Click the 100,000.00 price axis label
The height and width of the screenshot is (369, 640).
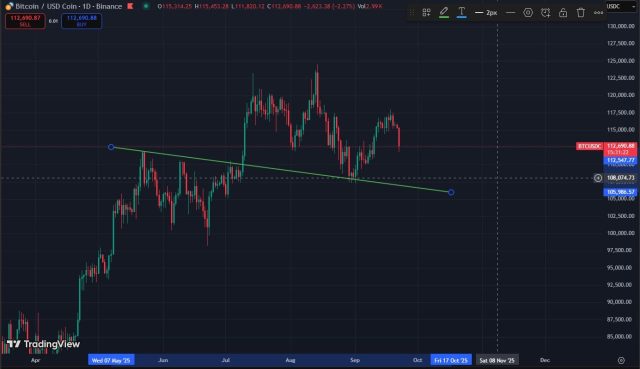tap(621, 233)
